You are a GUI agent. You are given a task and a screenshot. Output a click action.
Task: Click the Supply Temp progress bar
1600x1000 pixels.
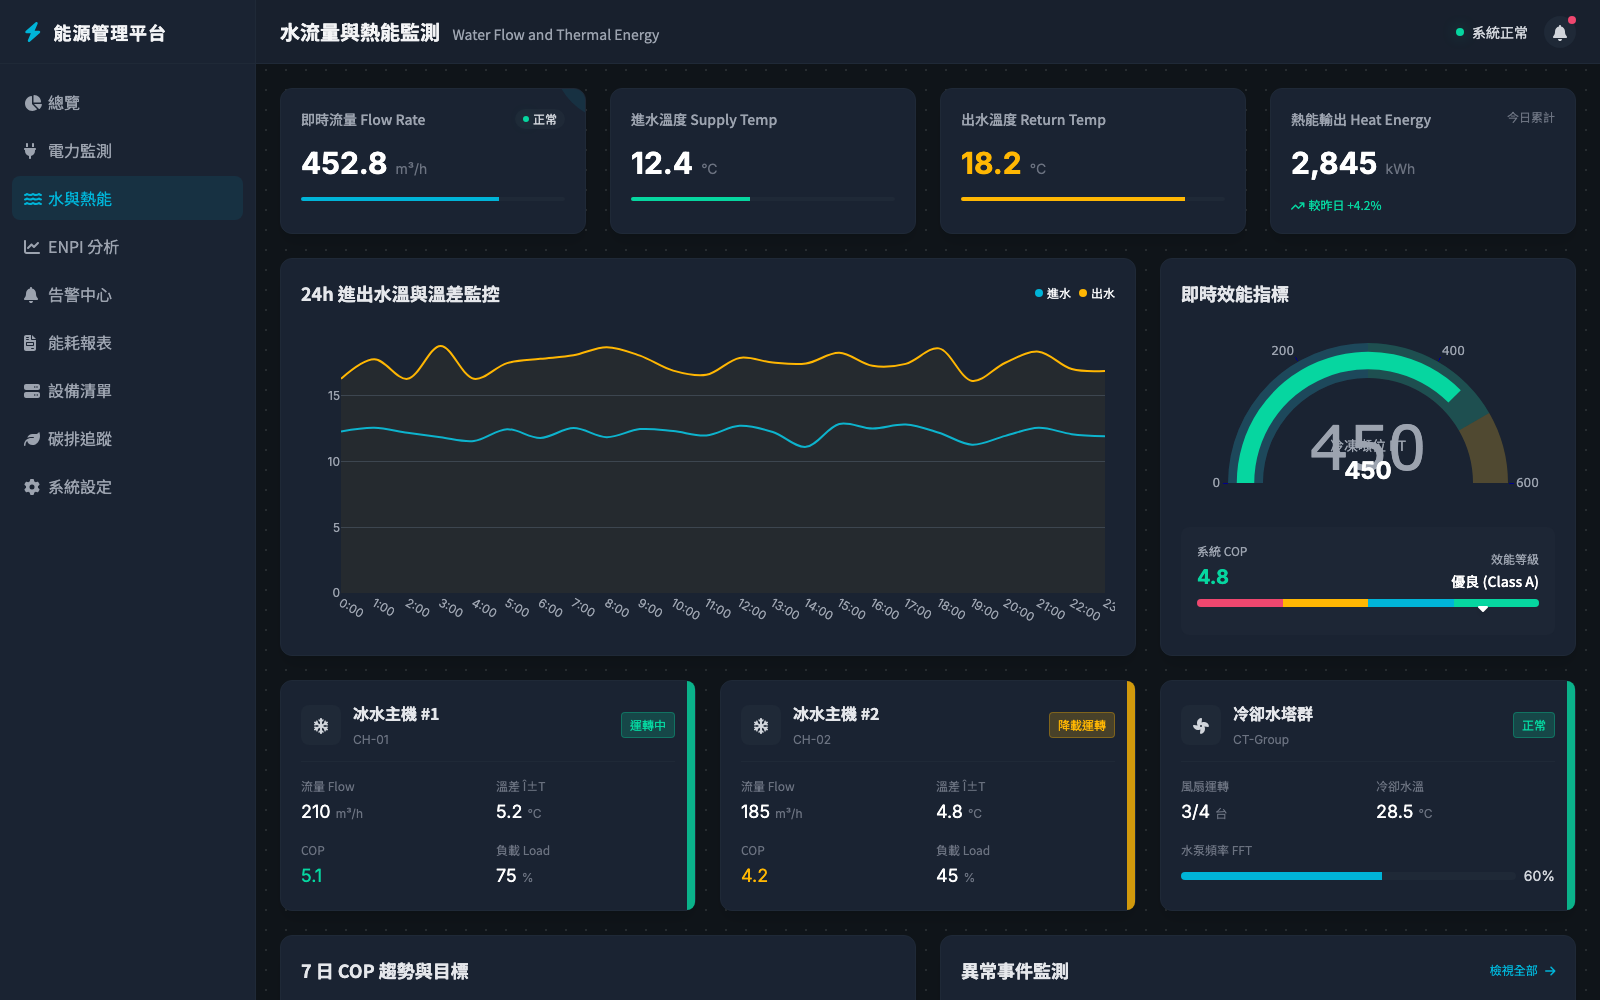pos(763,199)
